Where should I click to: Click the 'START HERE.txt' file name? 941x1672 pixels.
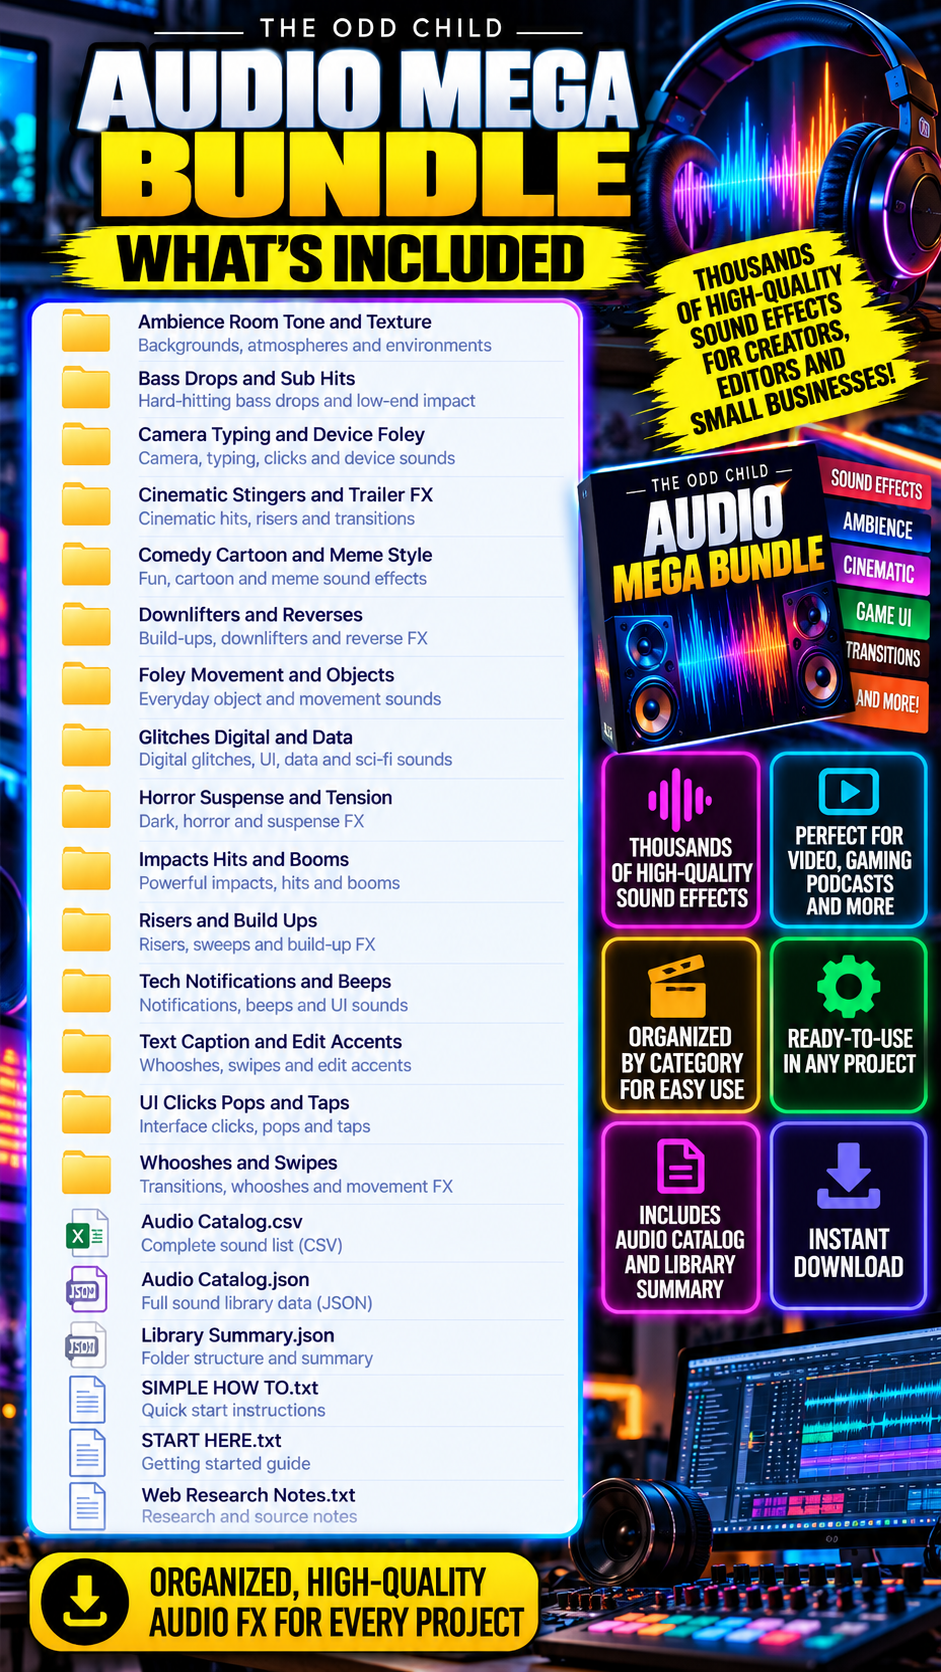(x=211, y=1440)
